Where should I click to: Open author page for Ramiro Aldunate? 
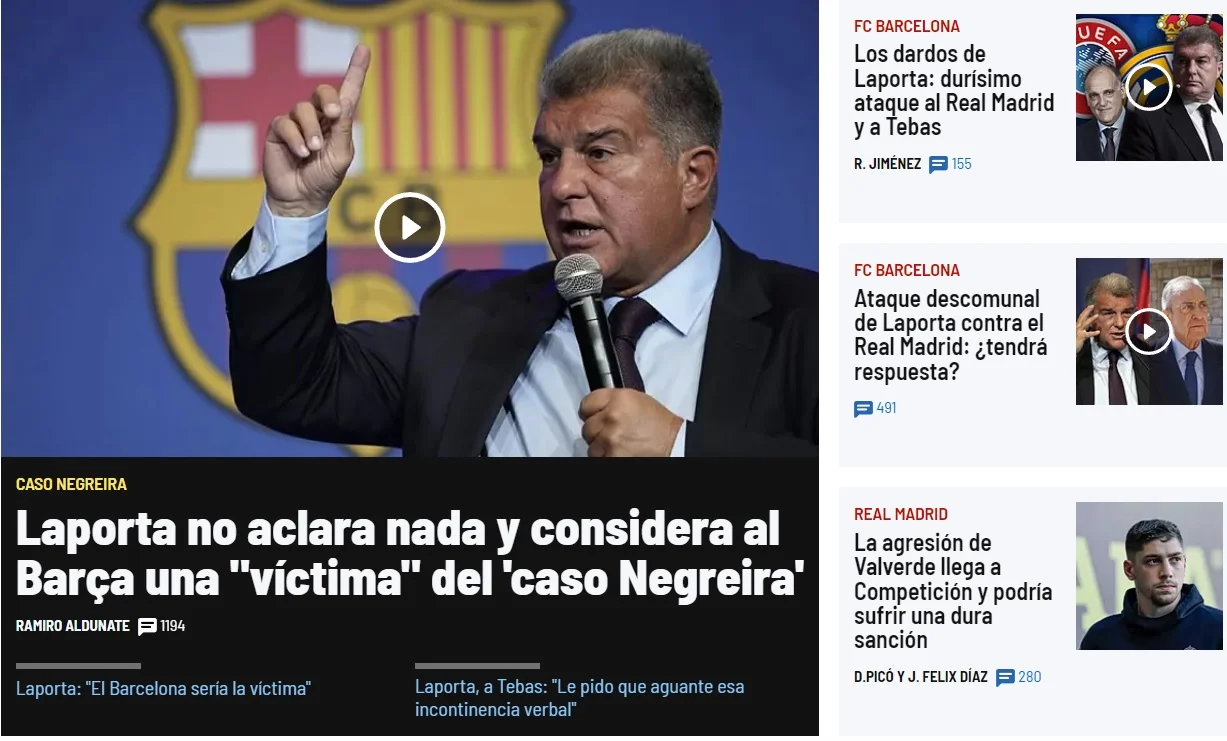coord(73,626)
